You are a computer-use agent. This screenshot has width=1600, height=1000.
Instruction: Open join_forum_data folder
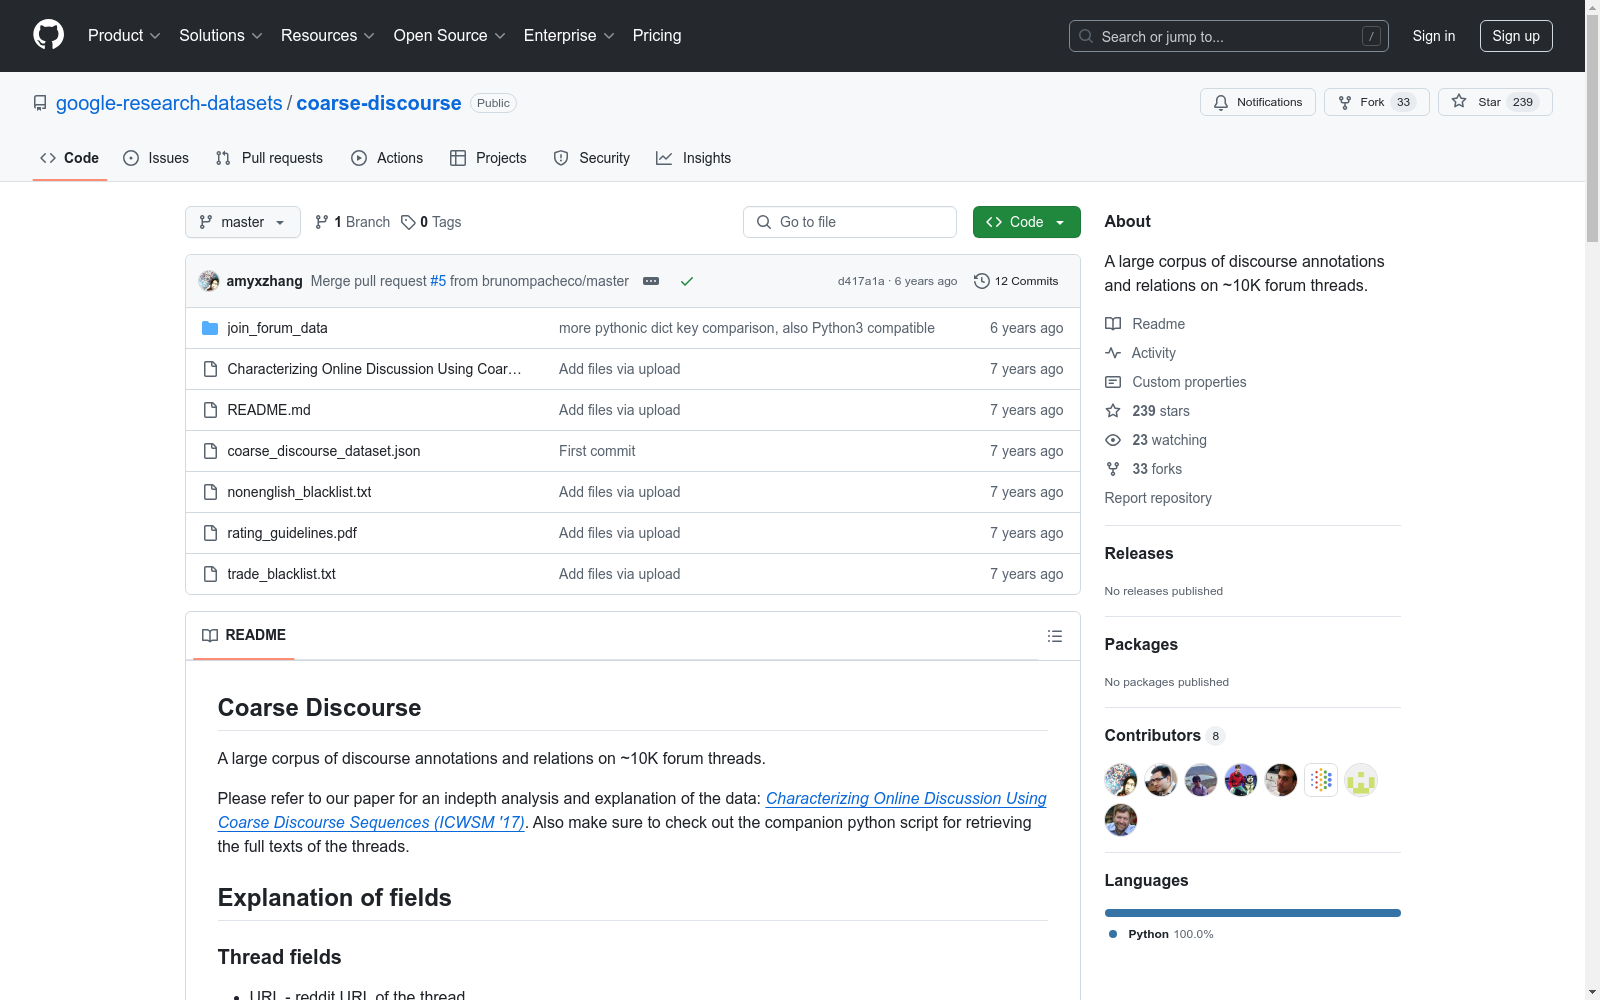click(277, 328)
